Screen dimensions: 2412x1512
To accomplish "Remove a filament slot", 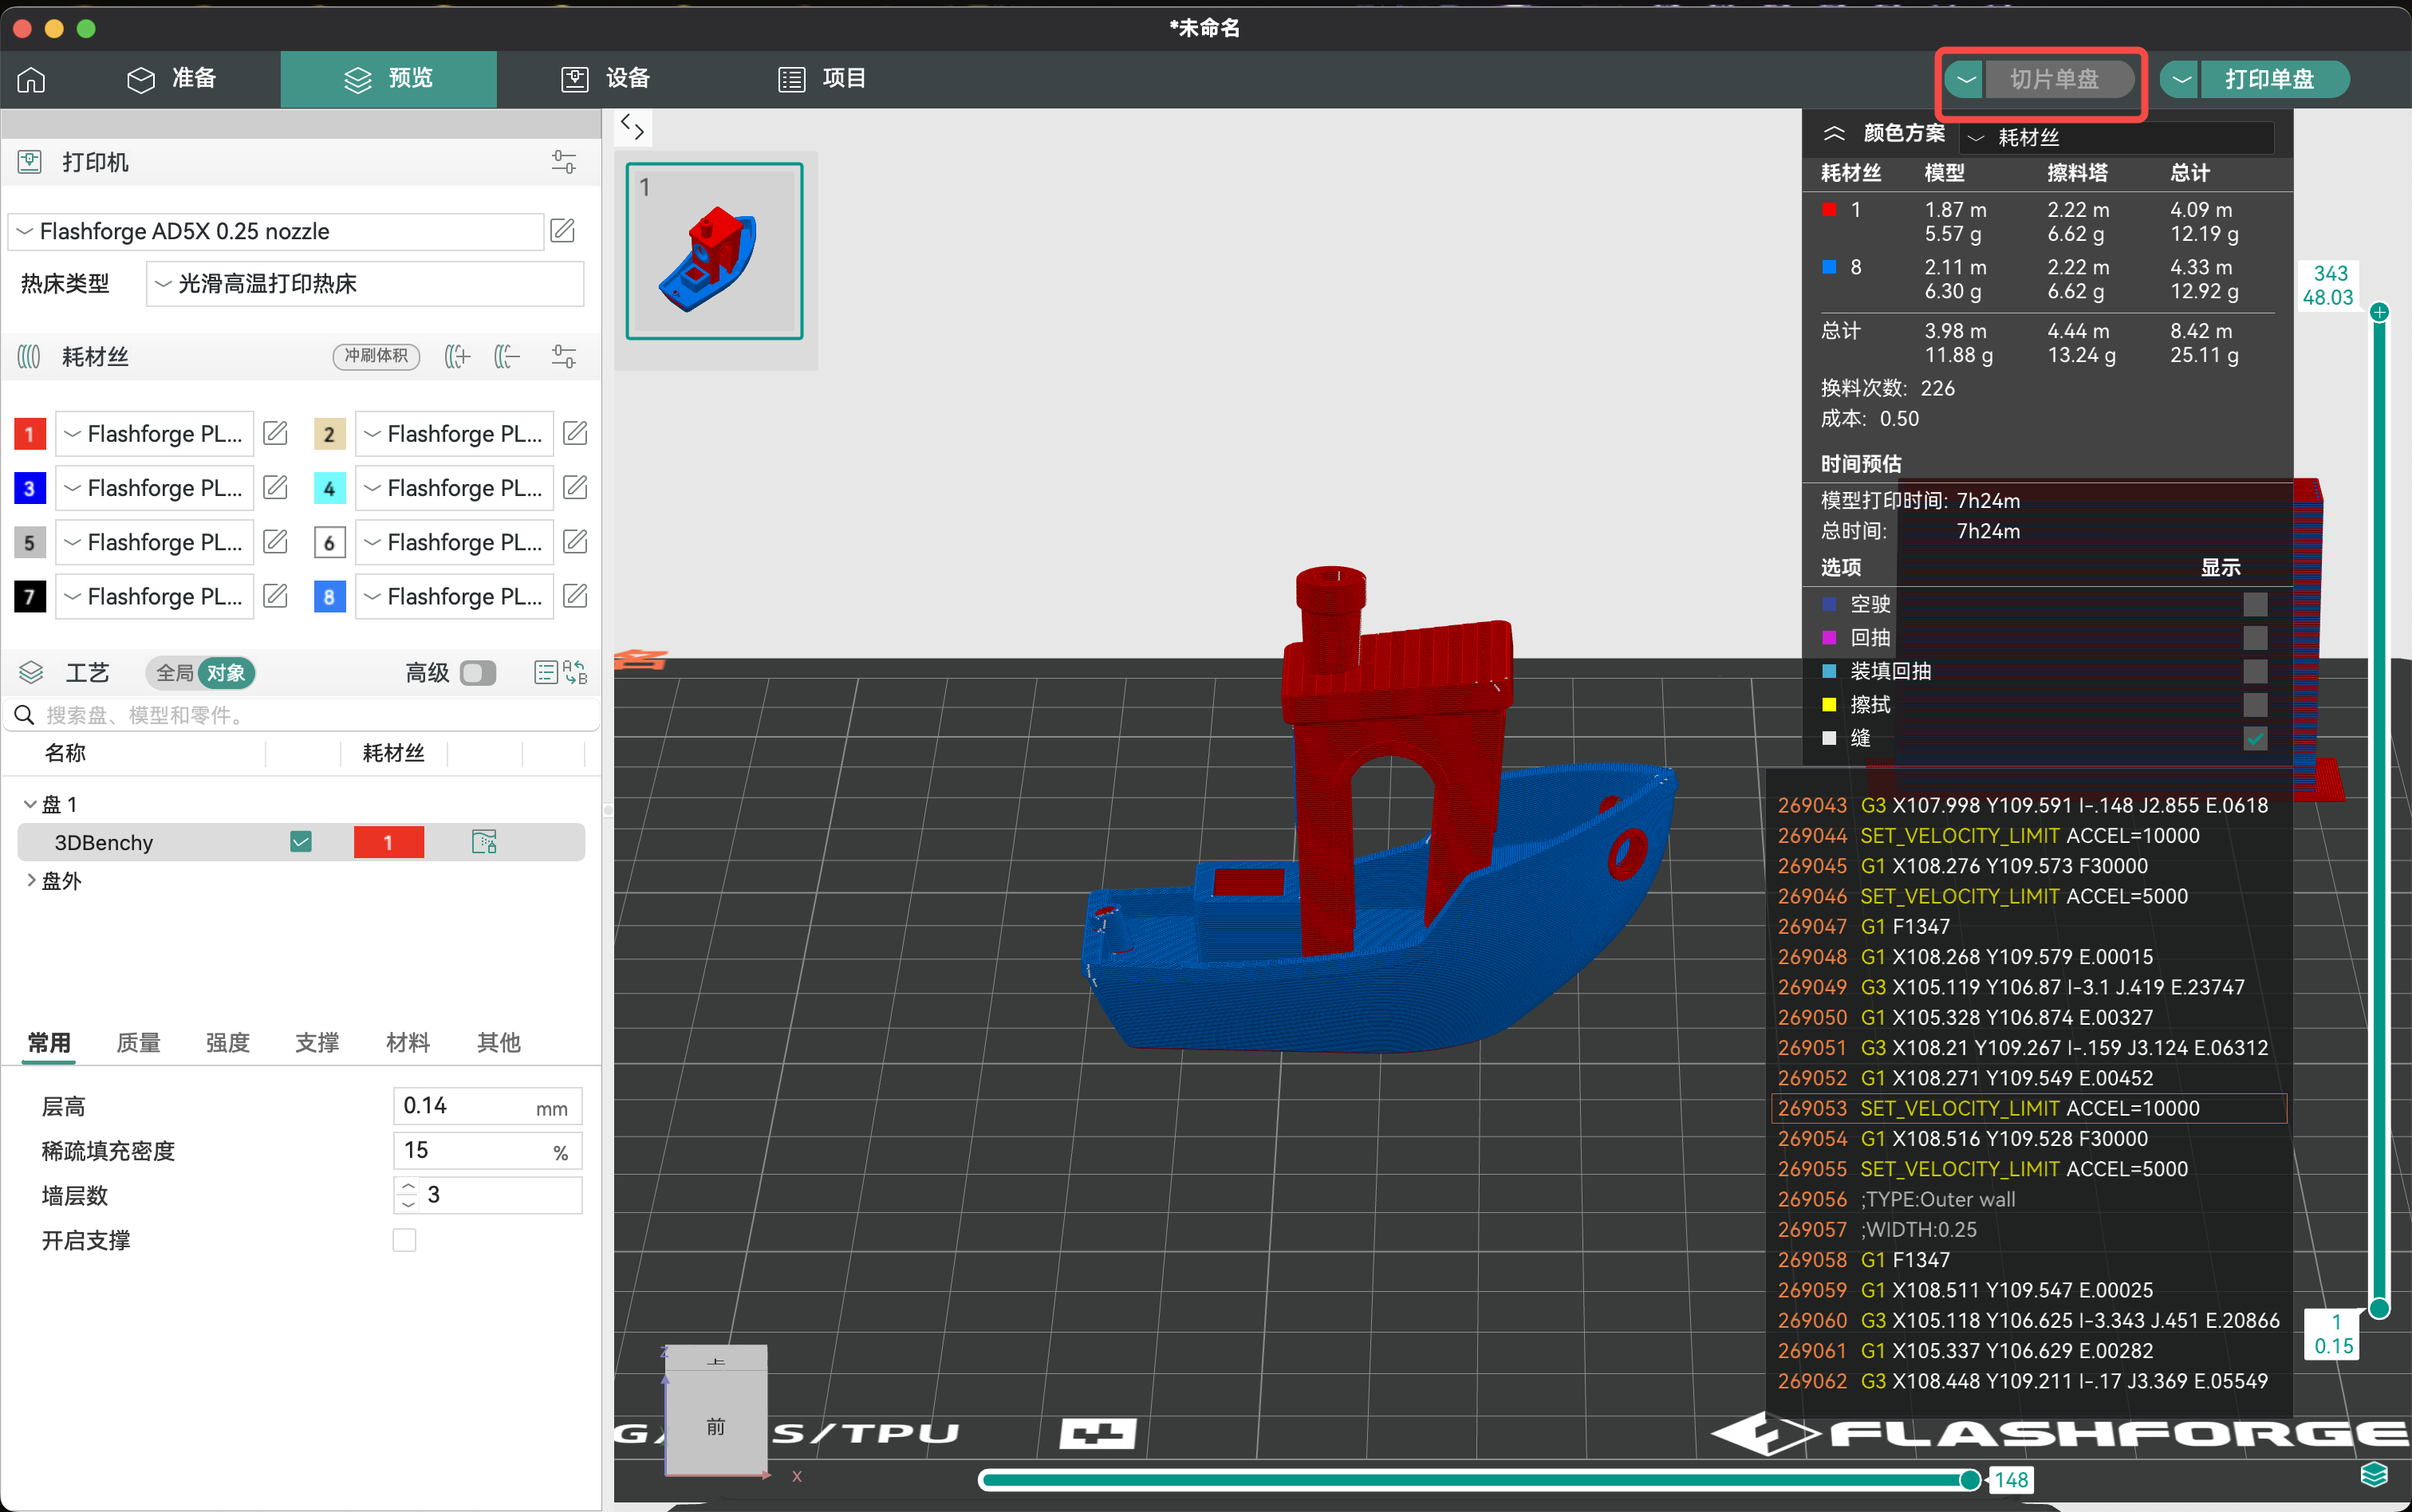I will 508,356.
